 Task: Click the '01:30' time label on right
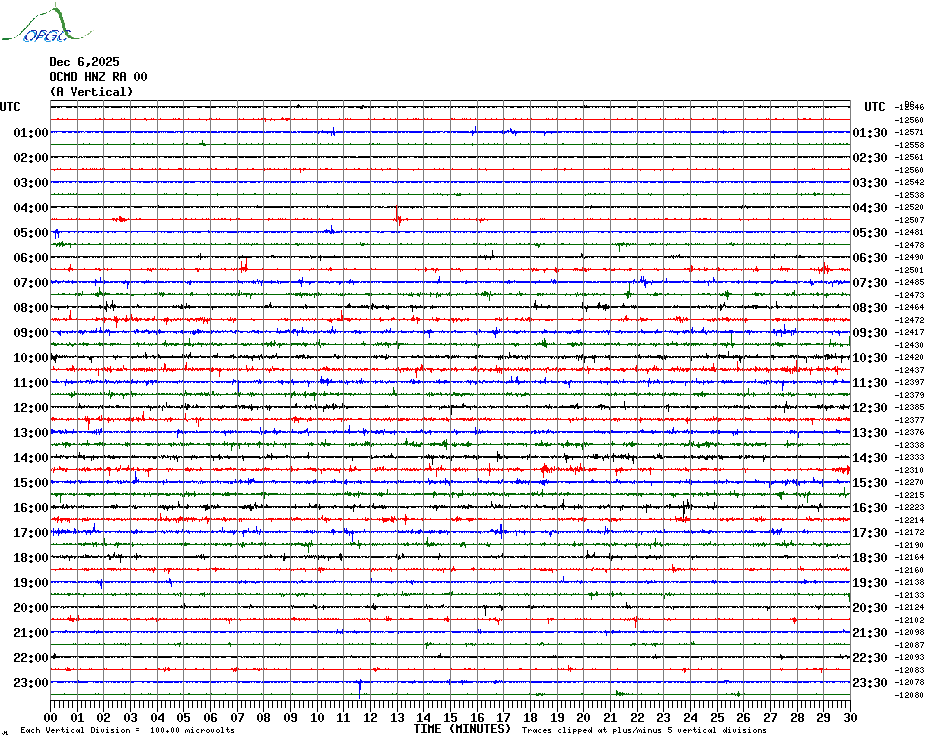click(x=870, y=133)
